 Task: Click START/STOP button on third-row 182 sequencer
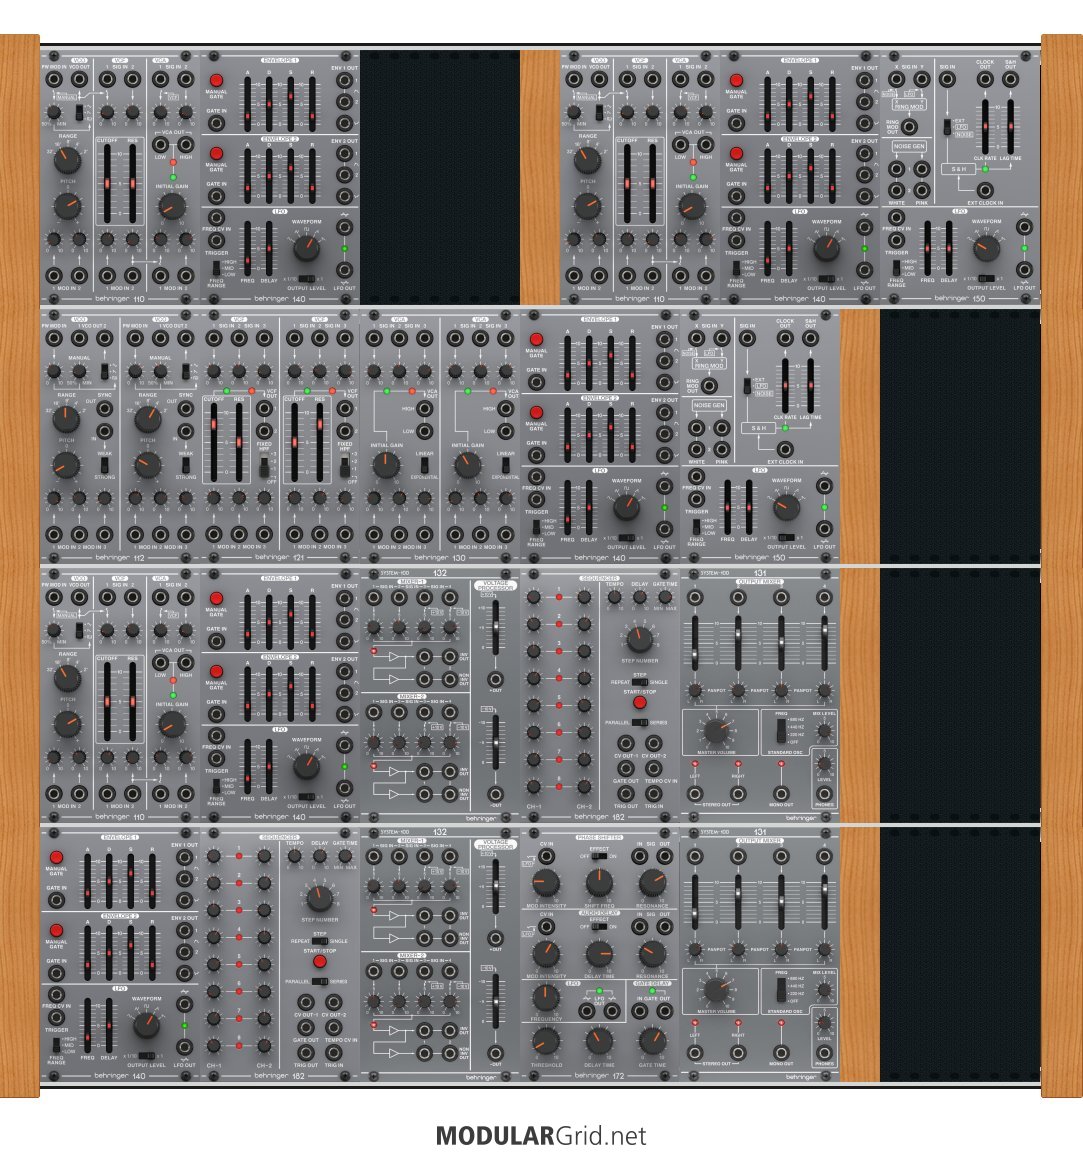[640, 702]
